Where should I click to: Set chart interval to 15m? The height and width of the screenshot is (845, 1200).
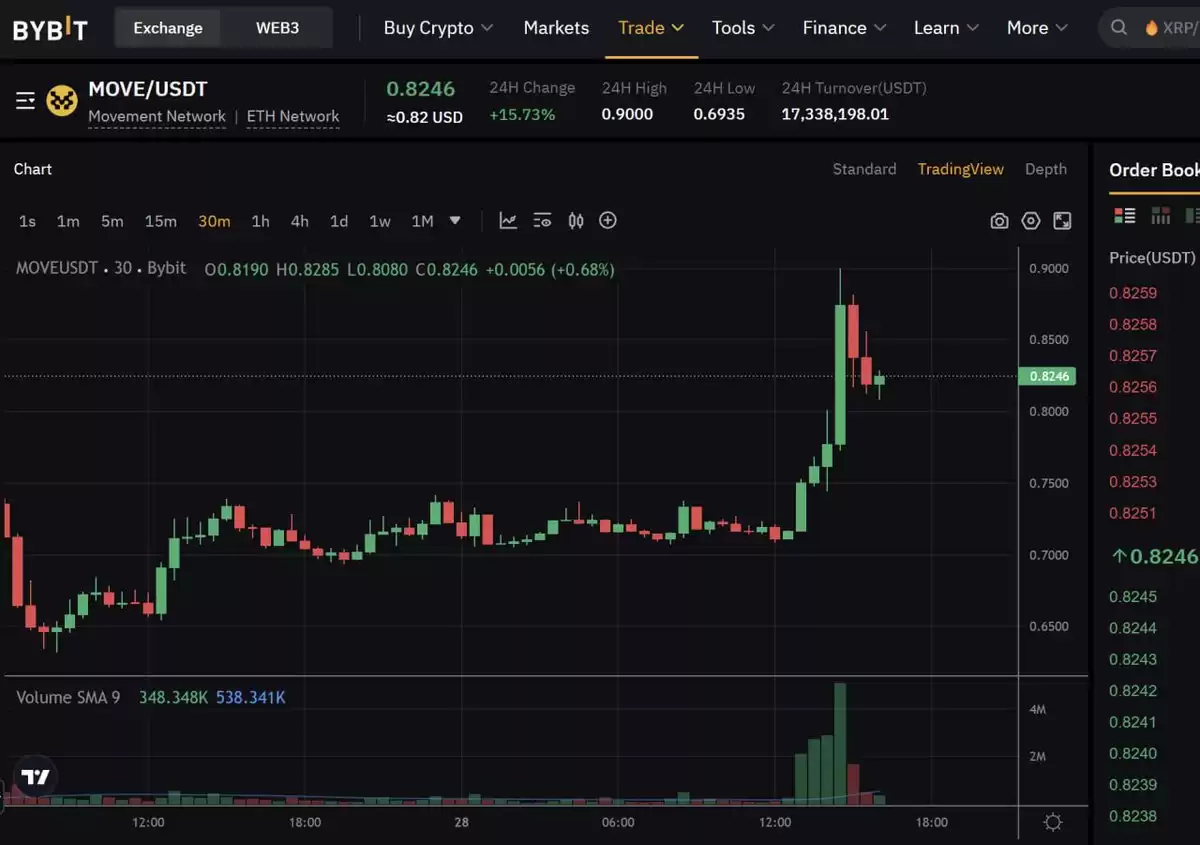(160, 221)
